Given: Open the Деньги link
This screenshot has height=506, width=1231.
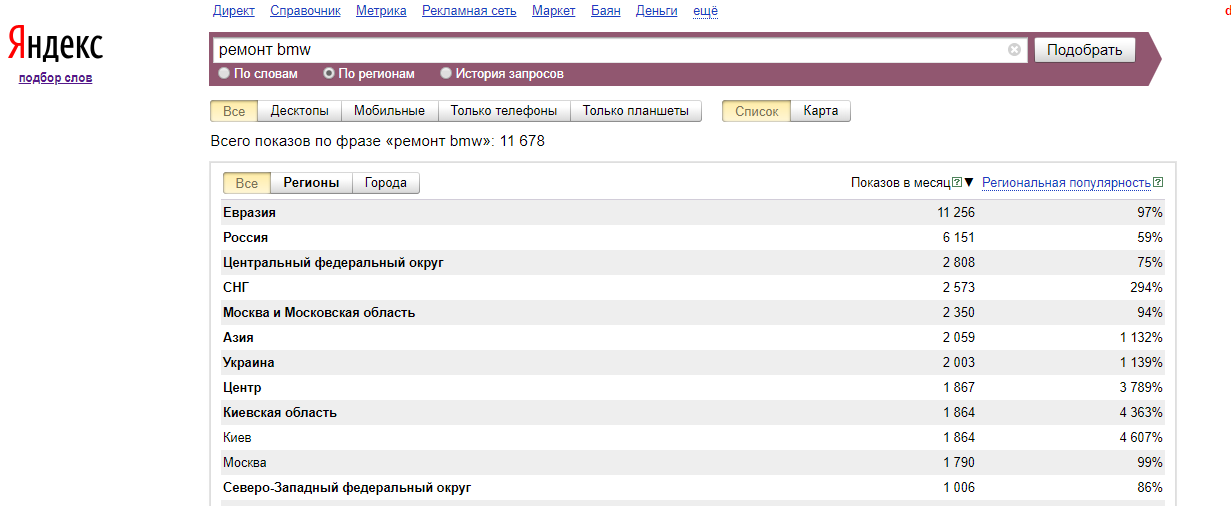Looking at the screenshot, I should tap(656, 11).
